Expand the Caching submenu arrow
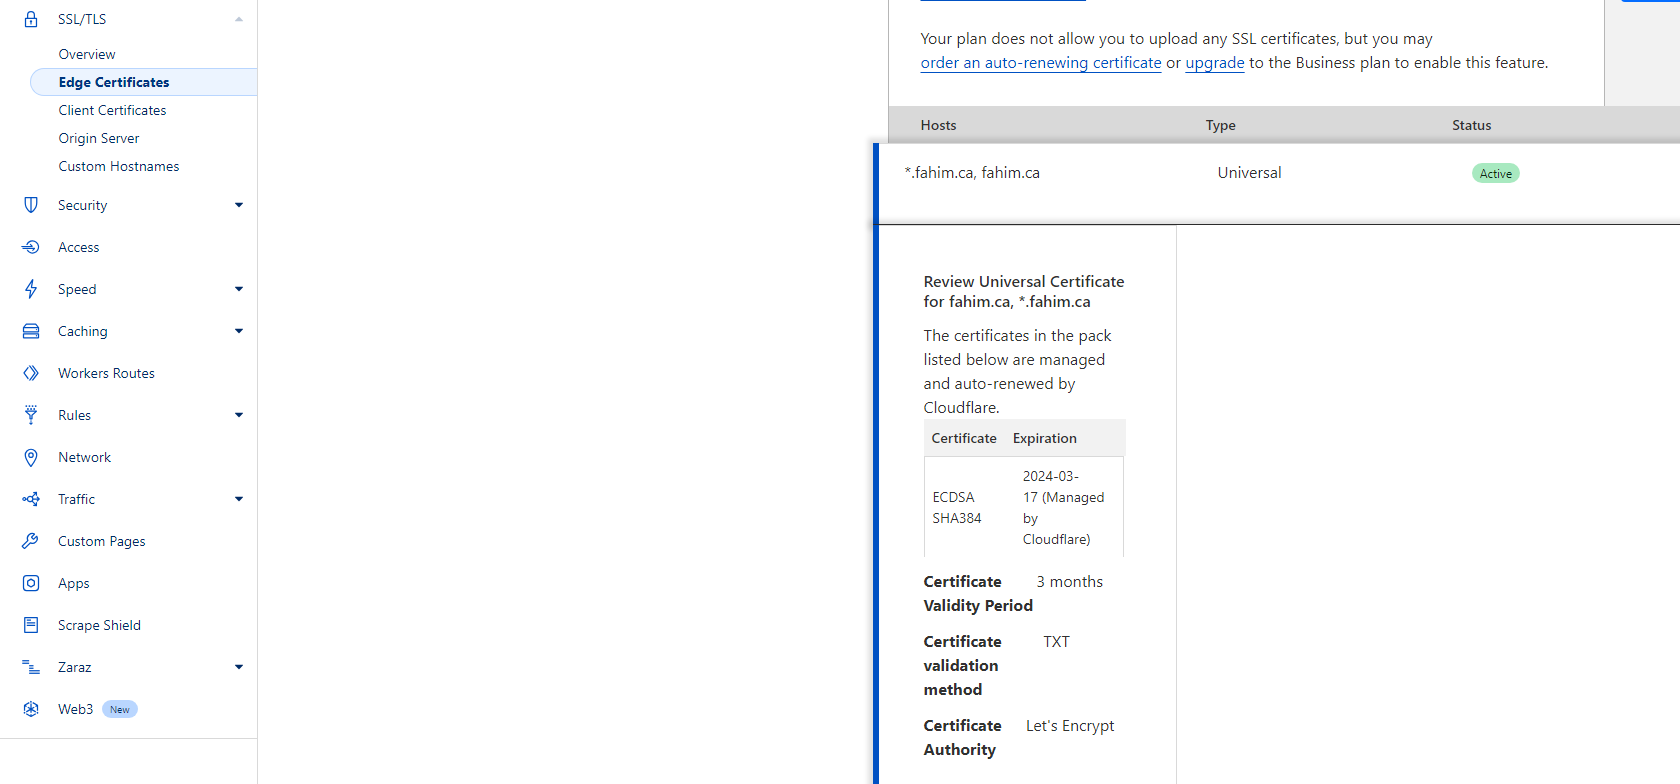Image resolution: width=1680 pixels, height=784 pixels. [x=239, y=331]
